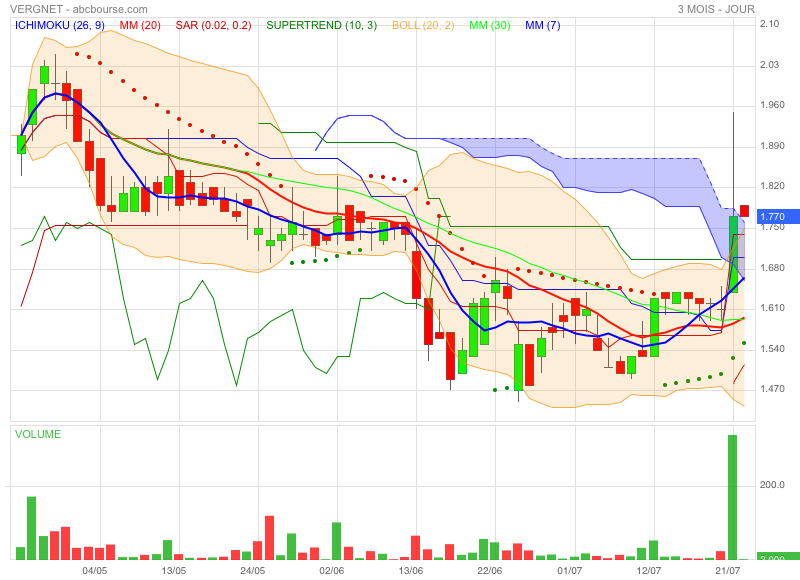Image resolution: width=800 pixels, height=580 pixels.
Task: Click the 1.680 price axis label
Action: 772,268
